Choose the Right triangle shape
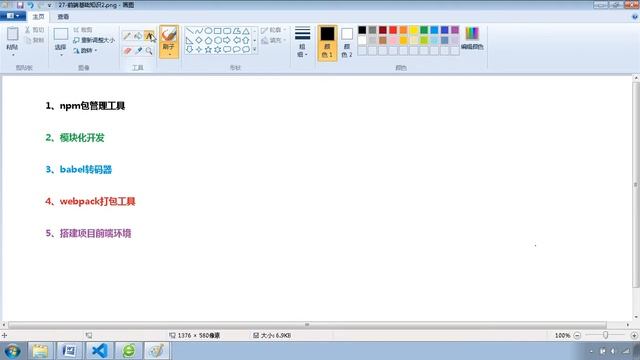 [x=189, y=40]
